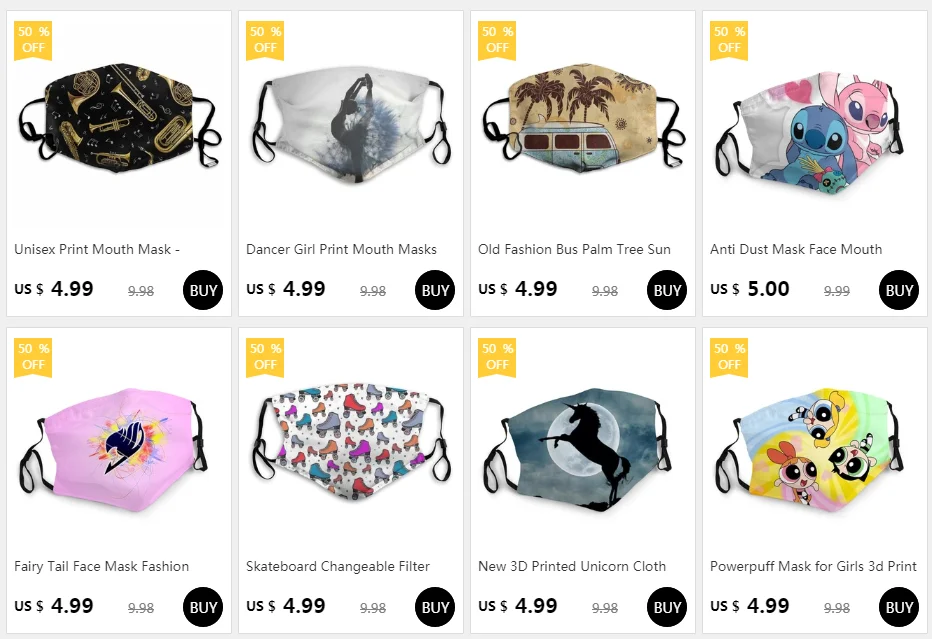
Task: Open 'Skateboard Changeable Filter' title link
Action: pyautogui.click(x=338, y=566)
